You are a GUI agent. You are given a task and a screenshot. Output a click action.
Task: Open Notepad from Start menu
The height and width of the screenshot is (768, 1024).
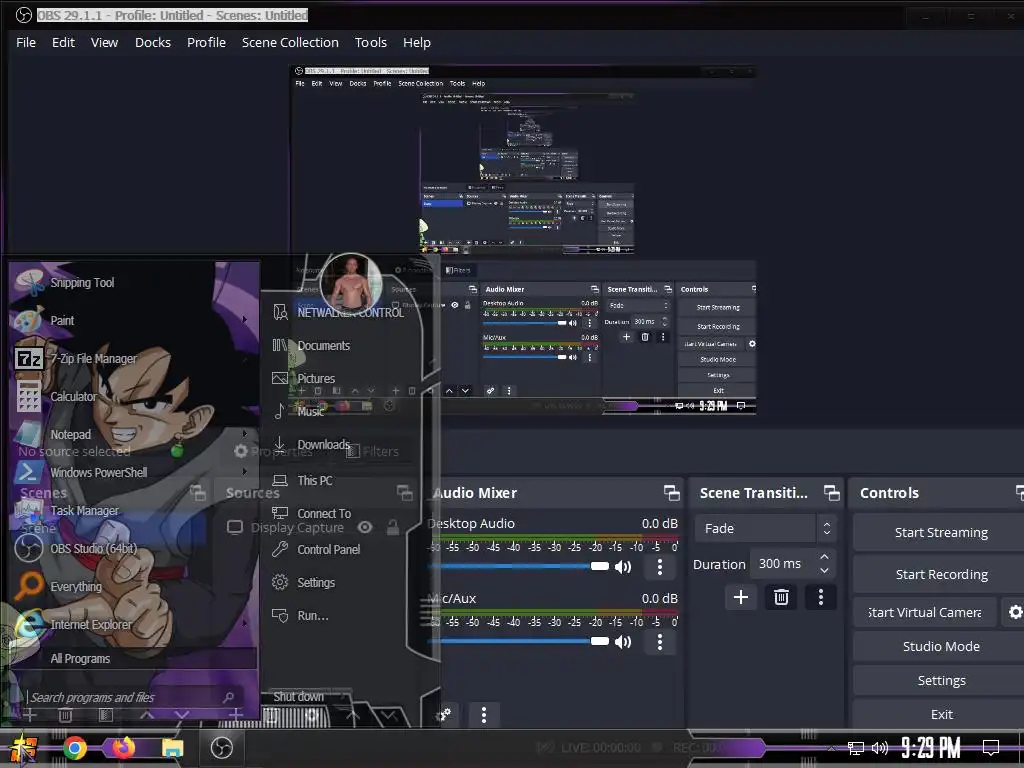pos(71,434)
